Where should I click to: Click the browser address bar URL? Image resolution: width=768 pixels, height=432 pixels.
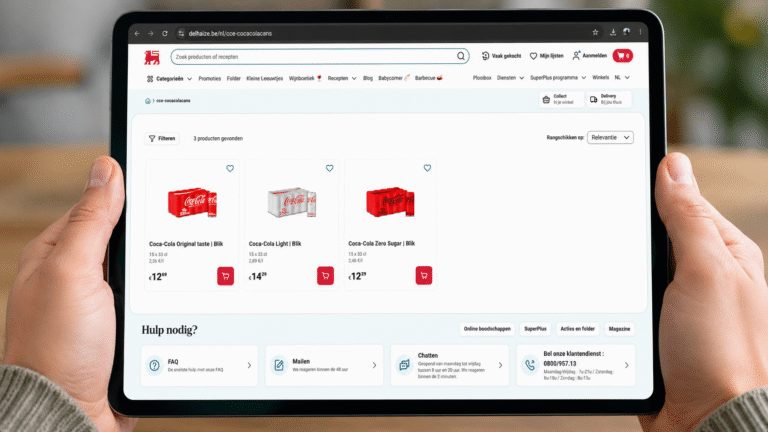[230, 33]
